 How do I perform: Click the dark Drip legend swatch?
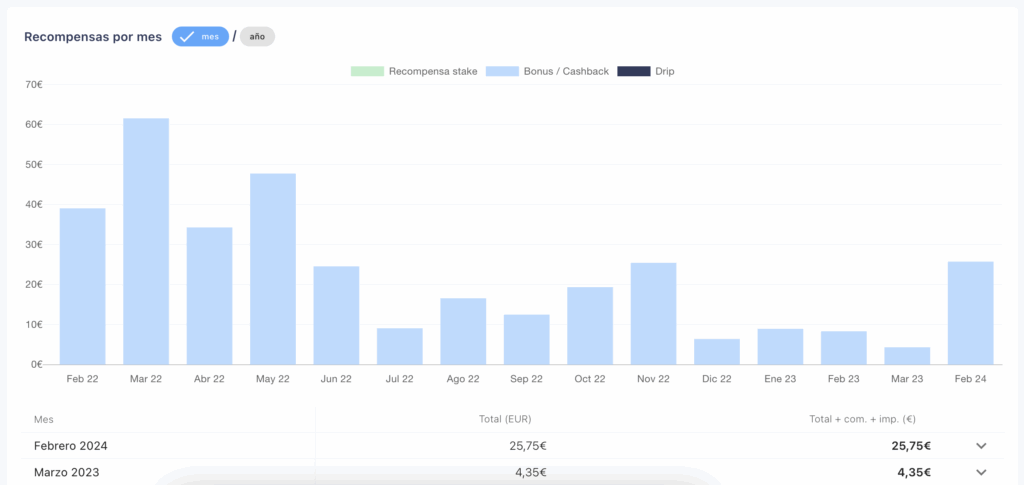pos(633,71)
